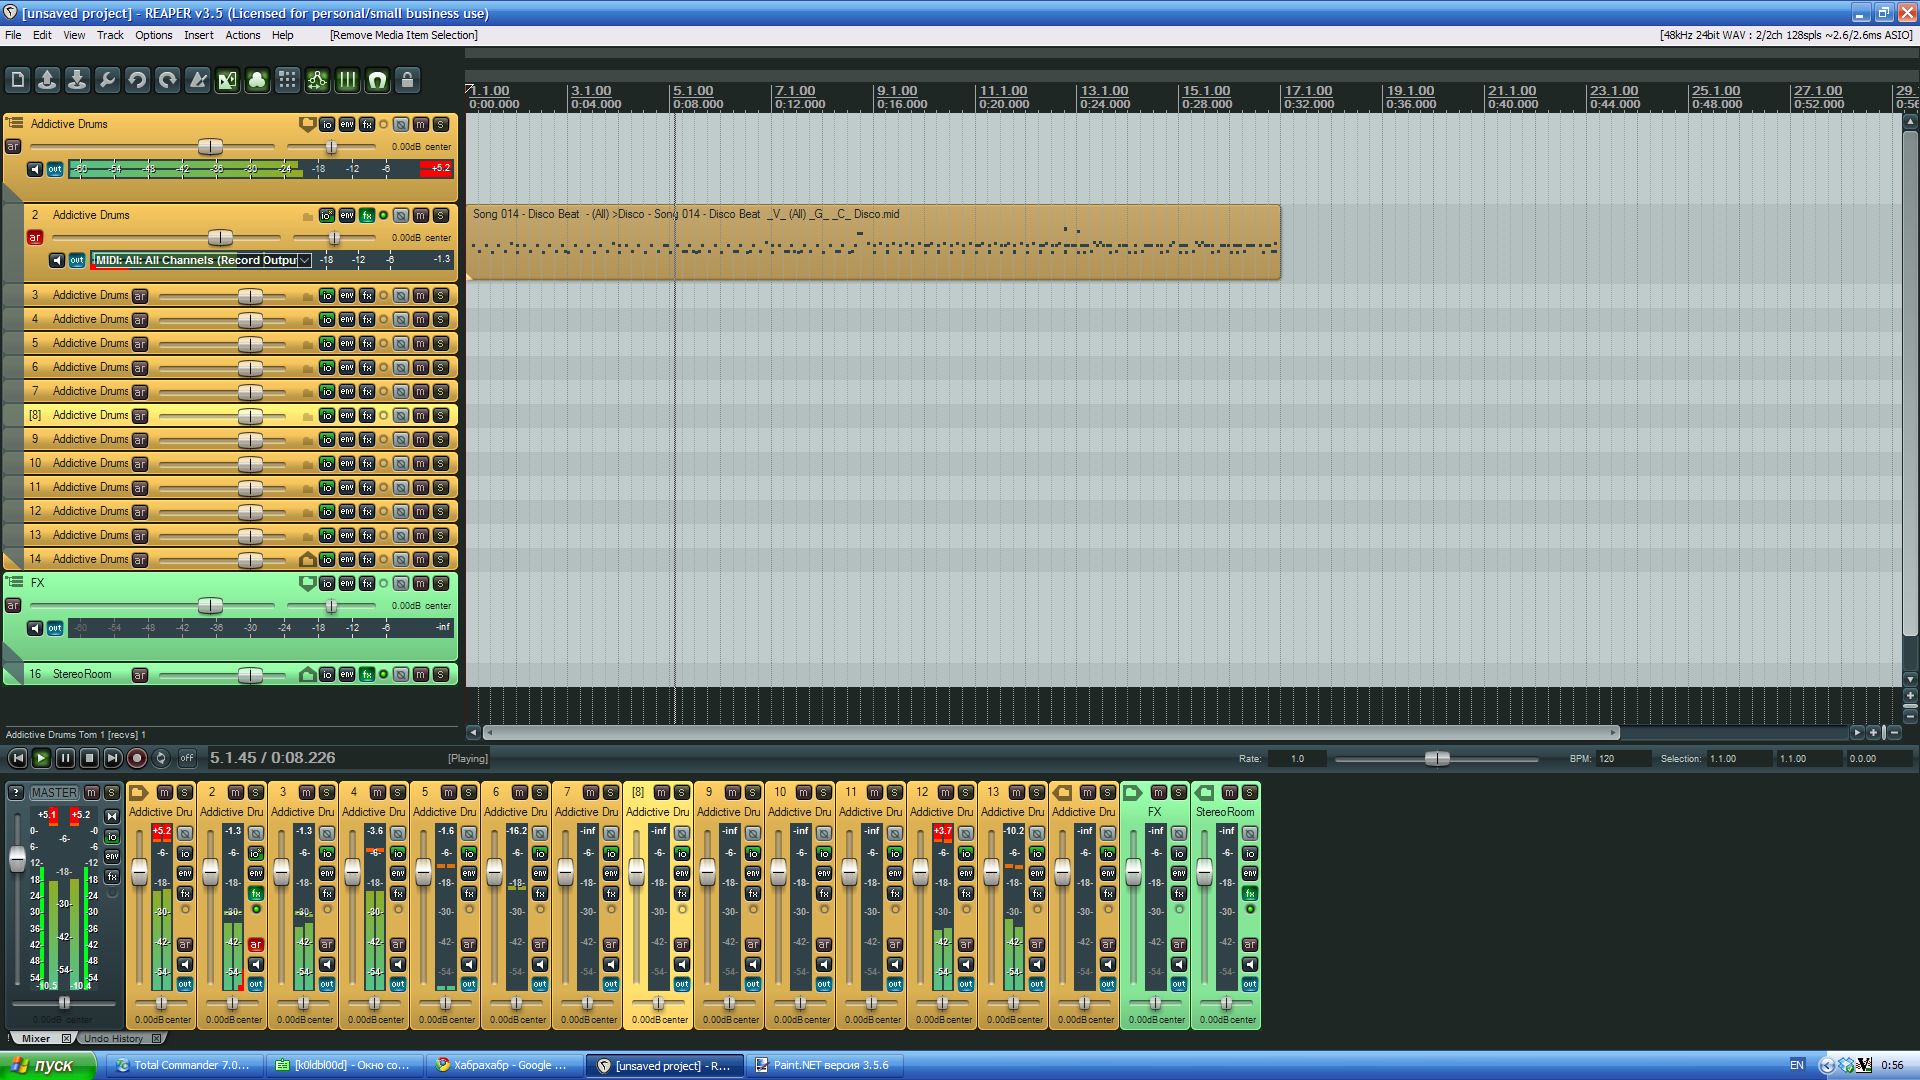This screenshot has width=1920, height=1080.
Task: Click mixer master help question-mark button
Action: point(15,792)
